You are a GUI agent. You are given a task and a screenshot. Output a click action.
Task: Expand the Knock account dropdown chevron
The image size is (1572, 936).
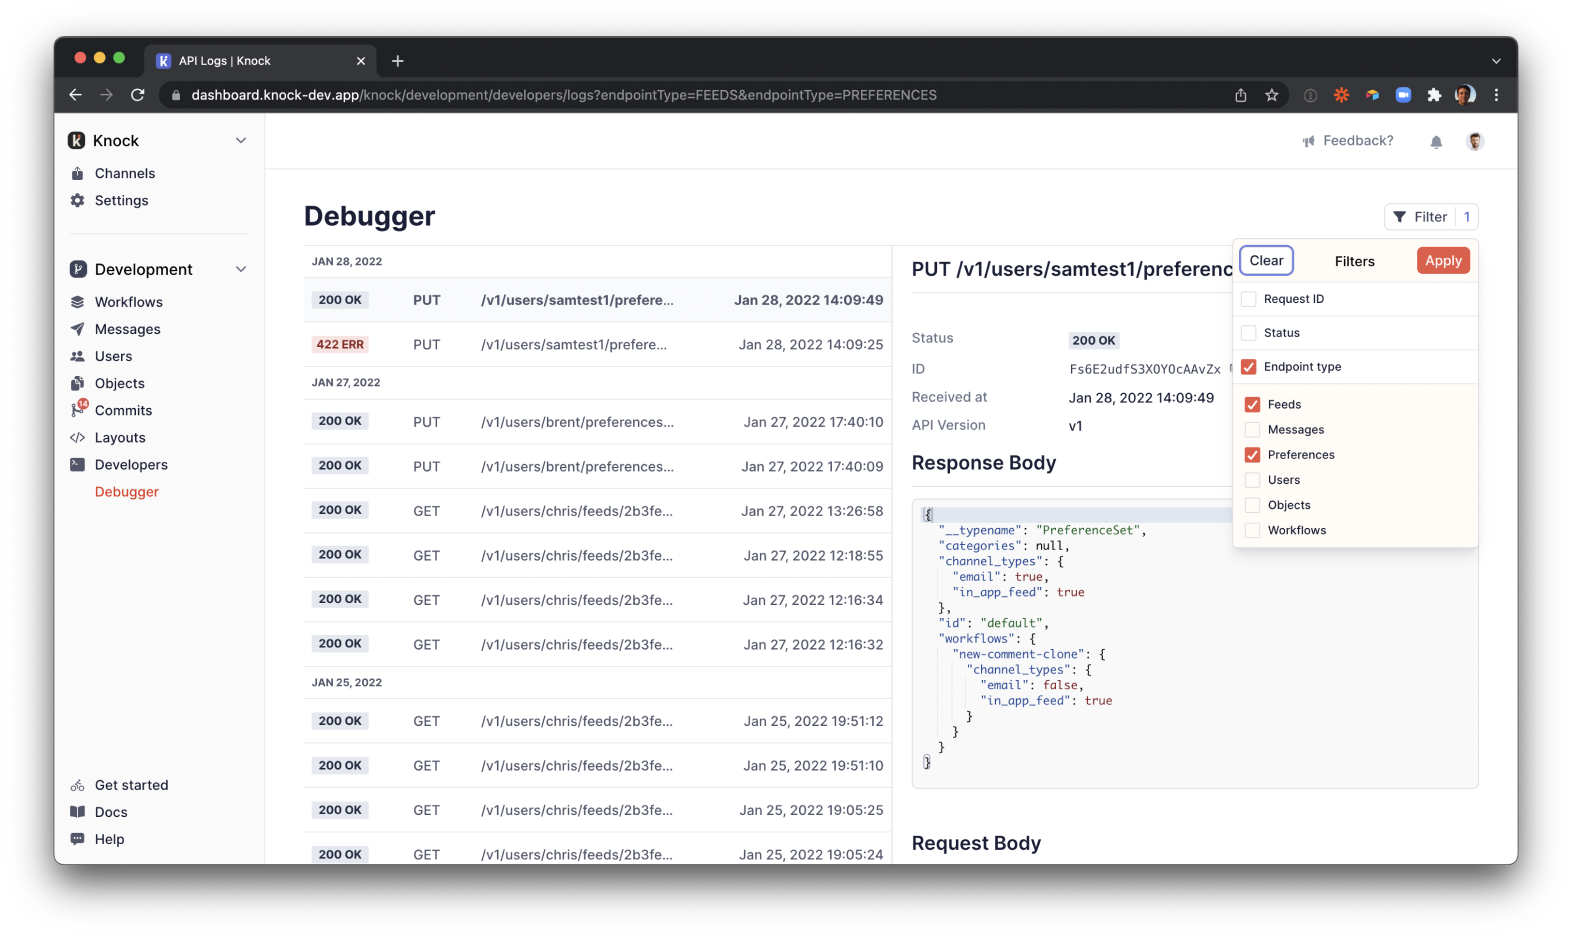241,141
